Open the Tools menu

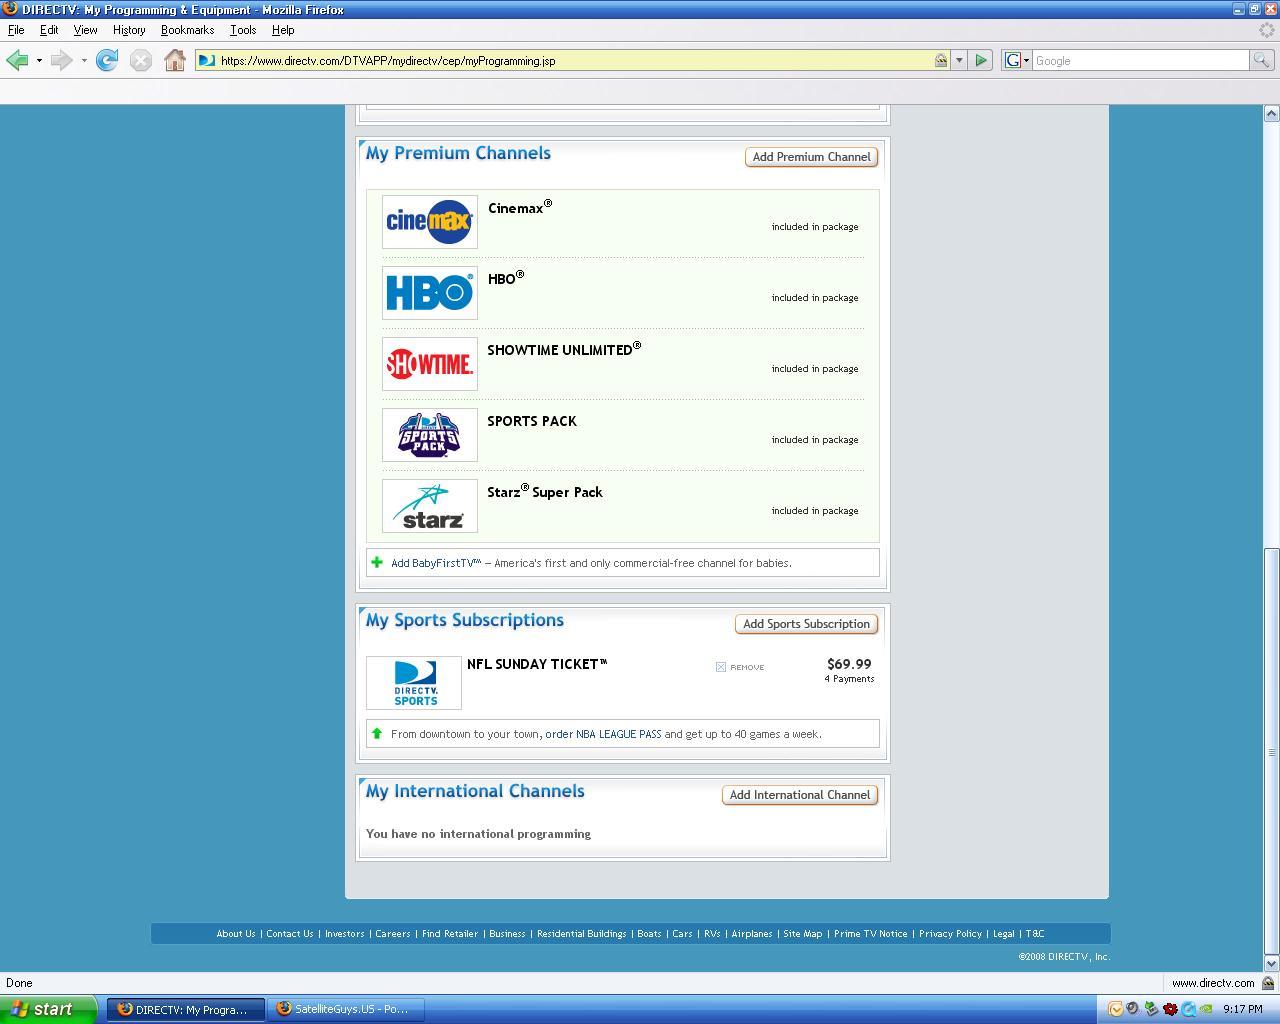[243, 30]
